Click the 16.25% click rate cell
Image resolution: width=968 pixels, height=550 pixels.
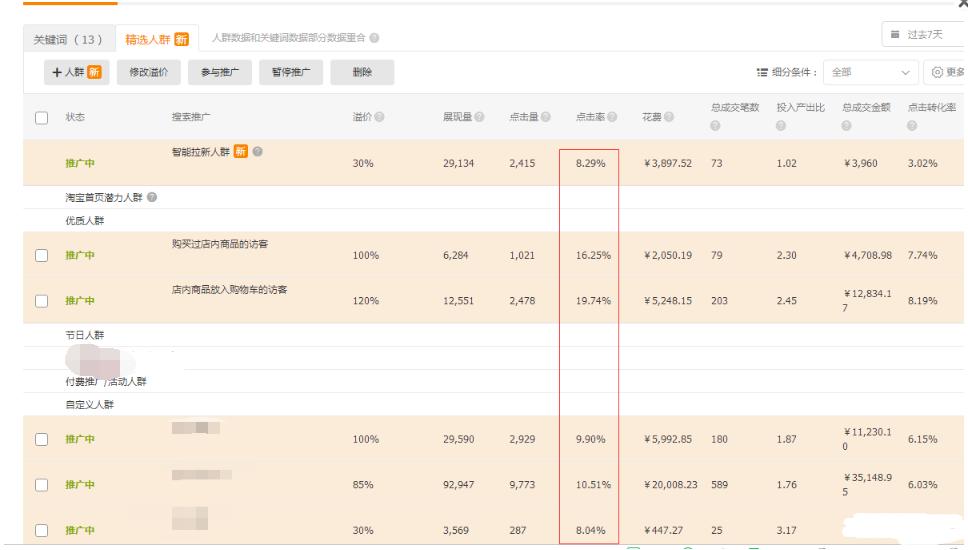pos(593,256)
